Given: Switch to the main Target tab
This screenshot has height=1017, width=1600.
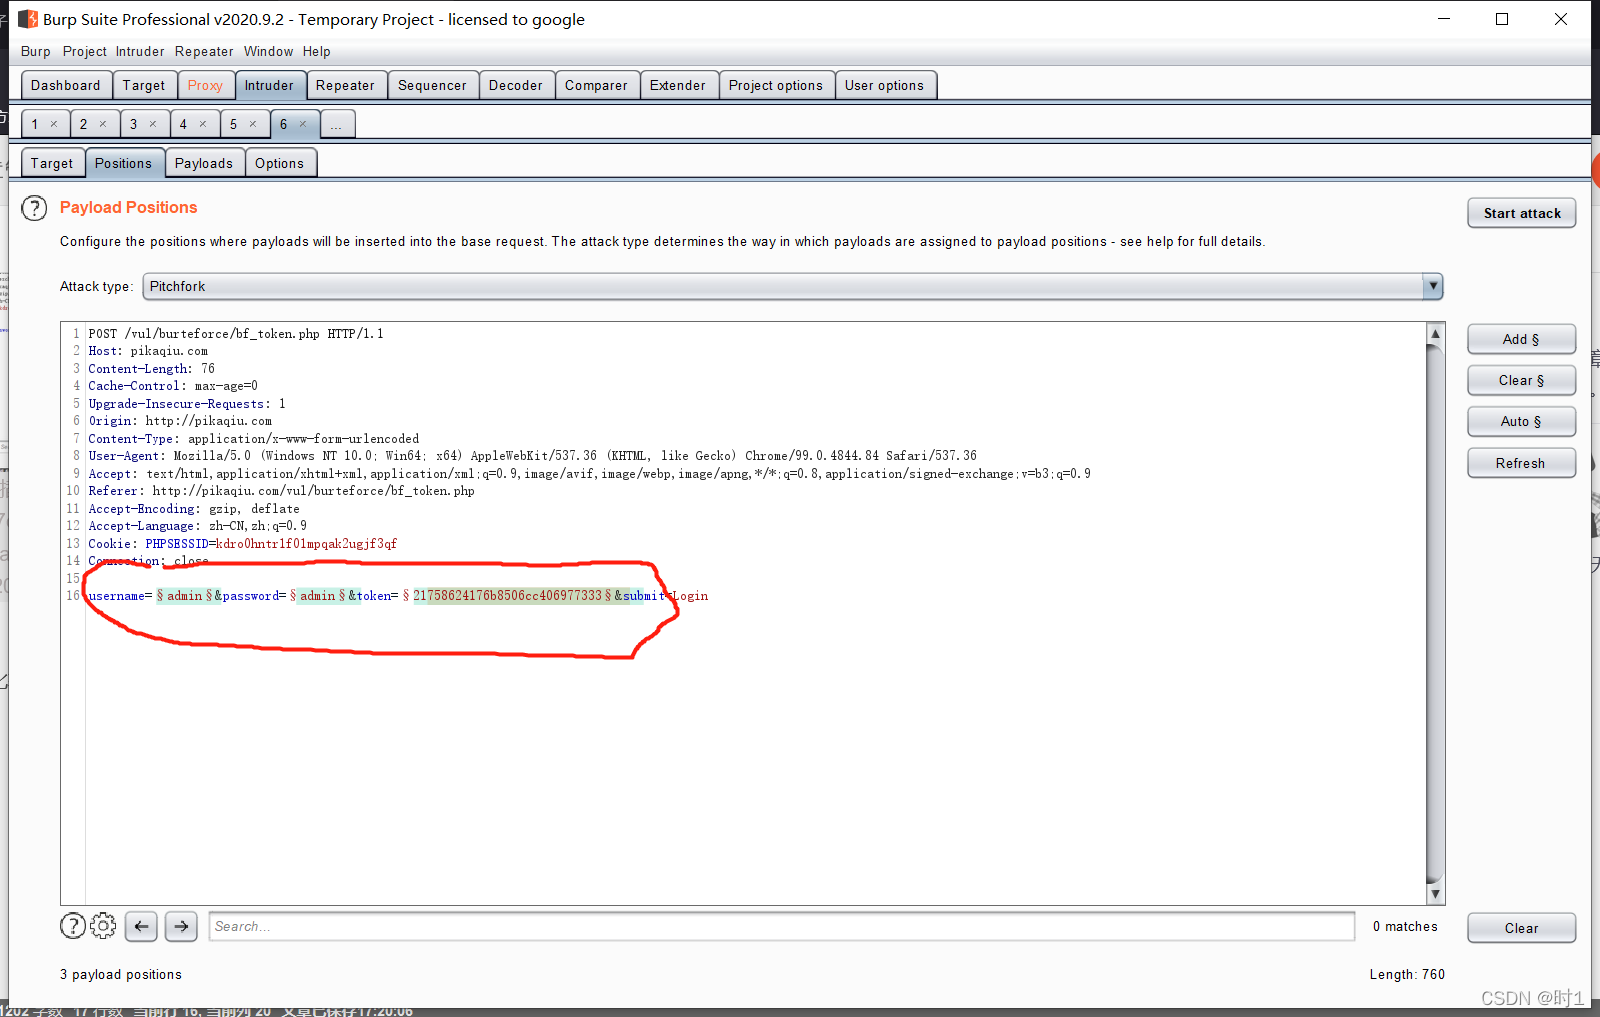Looking at the screenshot, I should point(144,85).
